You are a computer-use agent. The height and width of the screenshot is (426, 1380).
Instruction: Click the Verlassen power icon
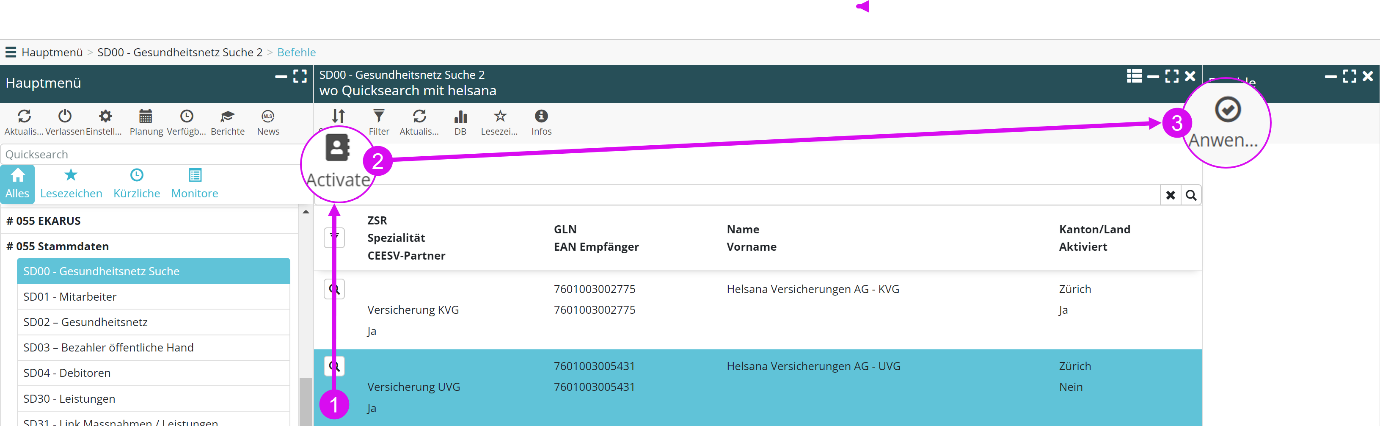[x=65, y=117]
